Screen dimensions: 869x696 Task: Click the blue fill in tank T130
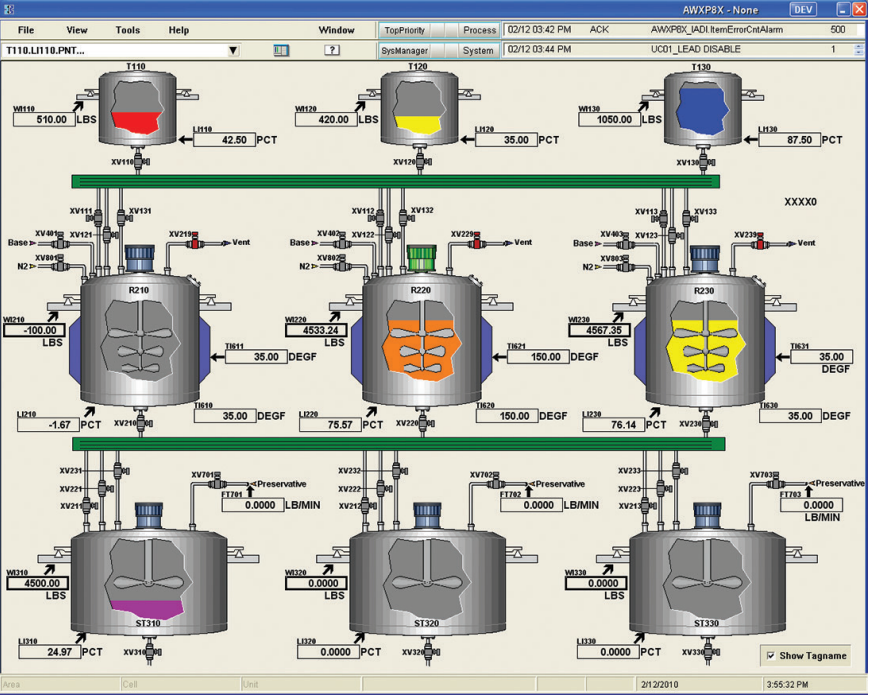point(703,111)
